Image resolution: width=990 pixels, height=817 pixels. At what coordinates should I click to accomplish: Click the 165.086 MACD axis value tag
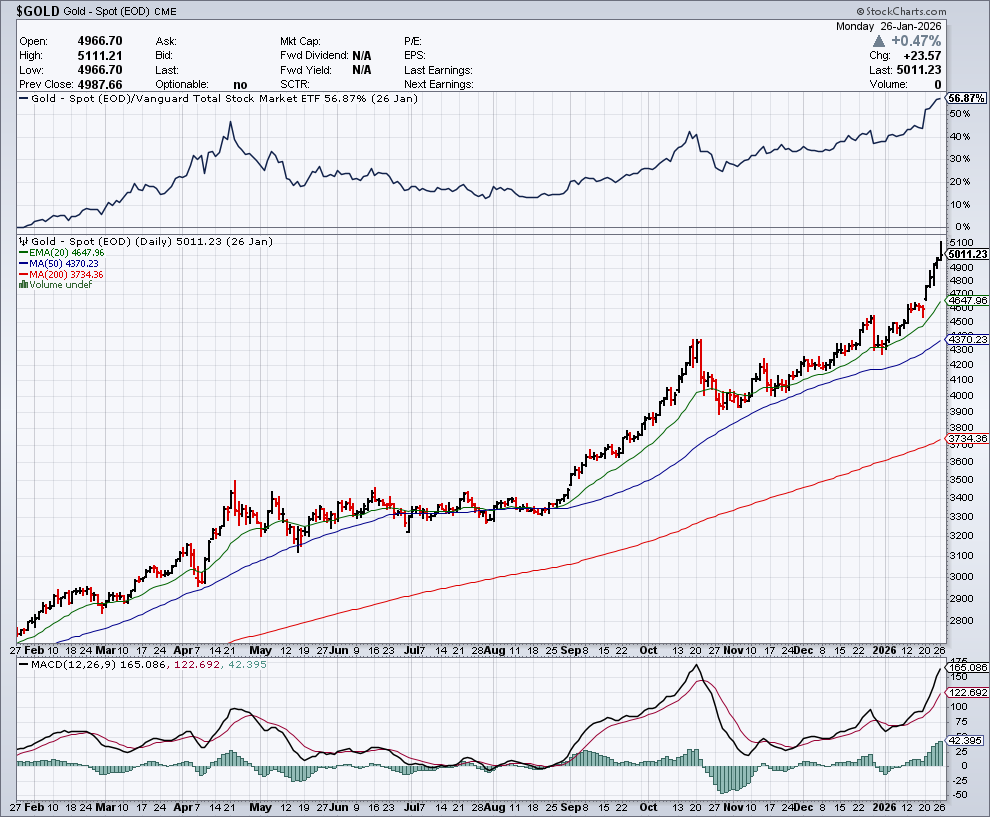pos(968,667)
